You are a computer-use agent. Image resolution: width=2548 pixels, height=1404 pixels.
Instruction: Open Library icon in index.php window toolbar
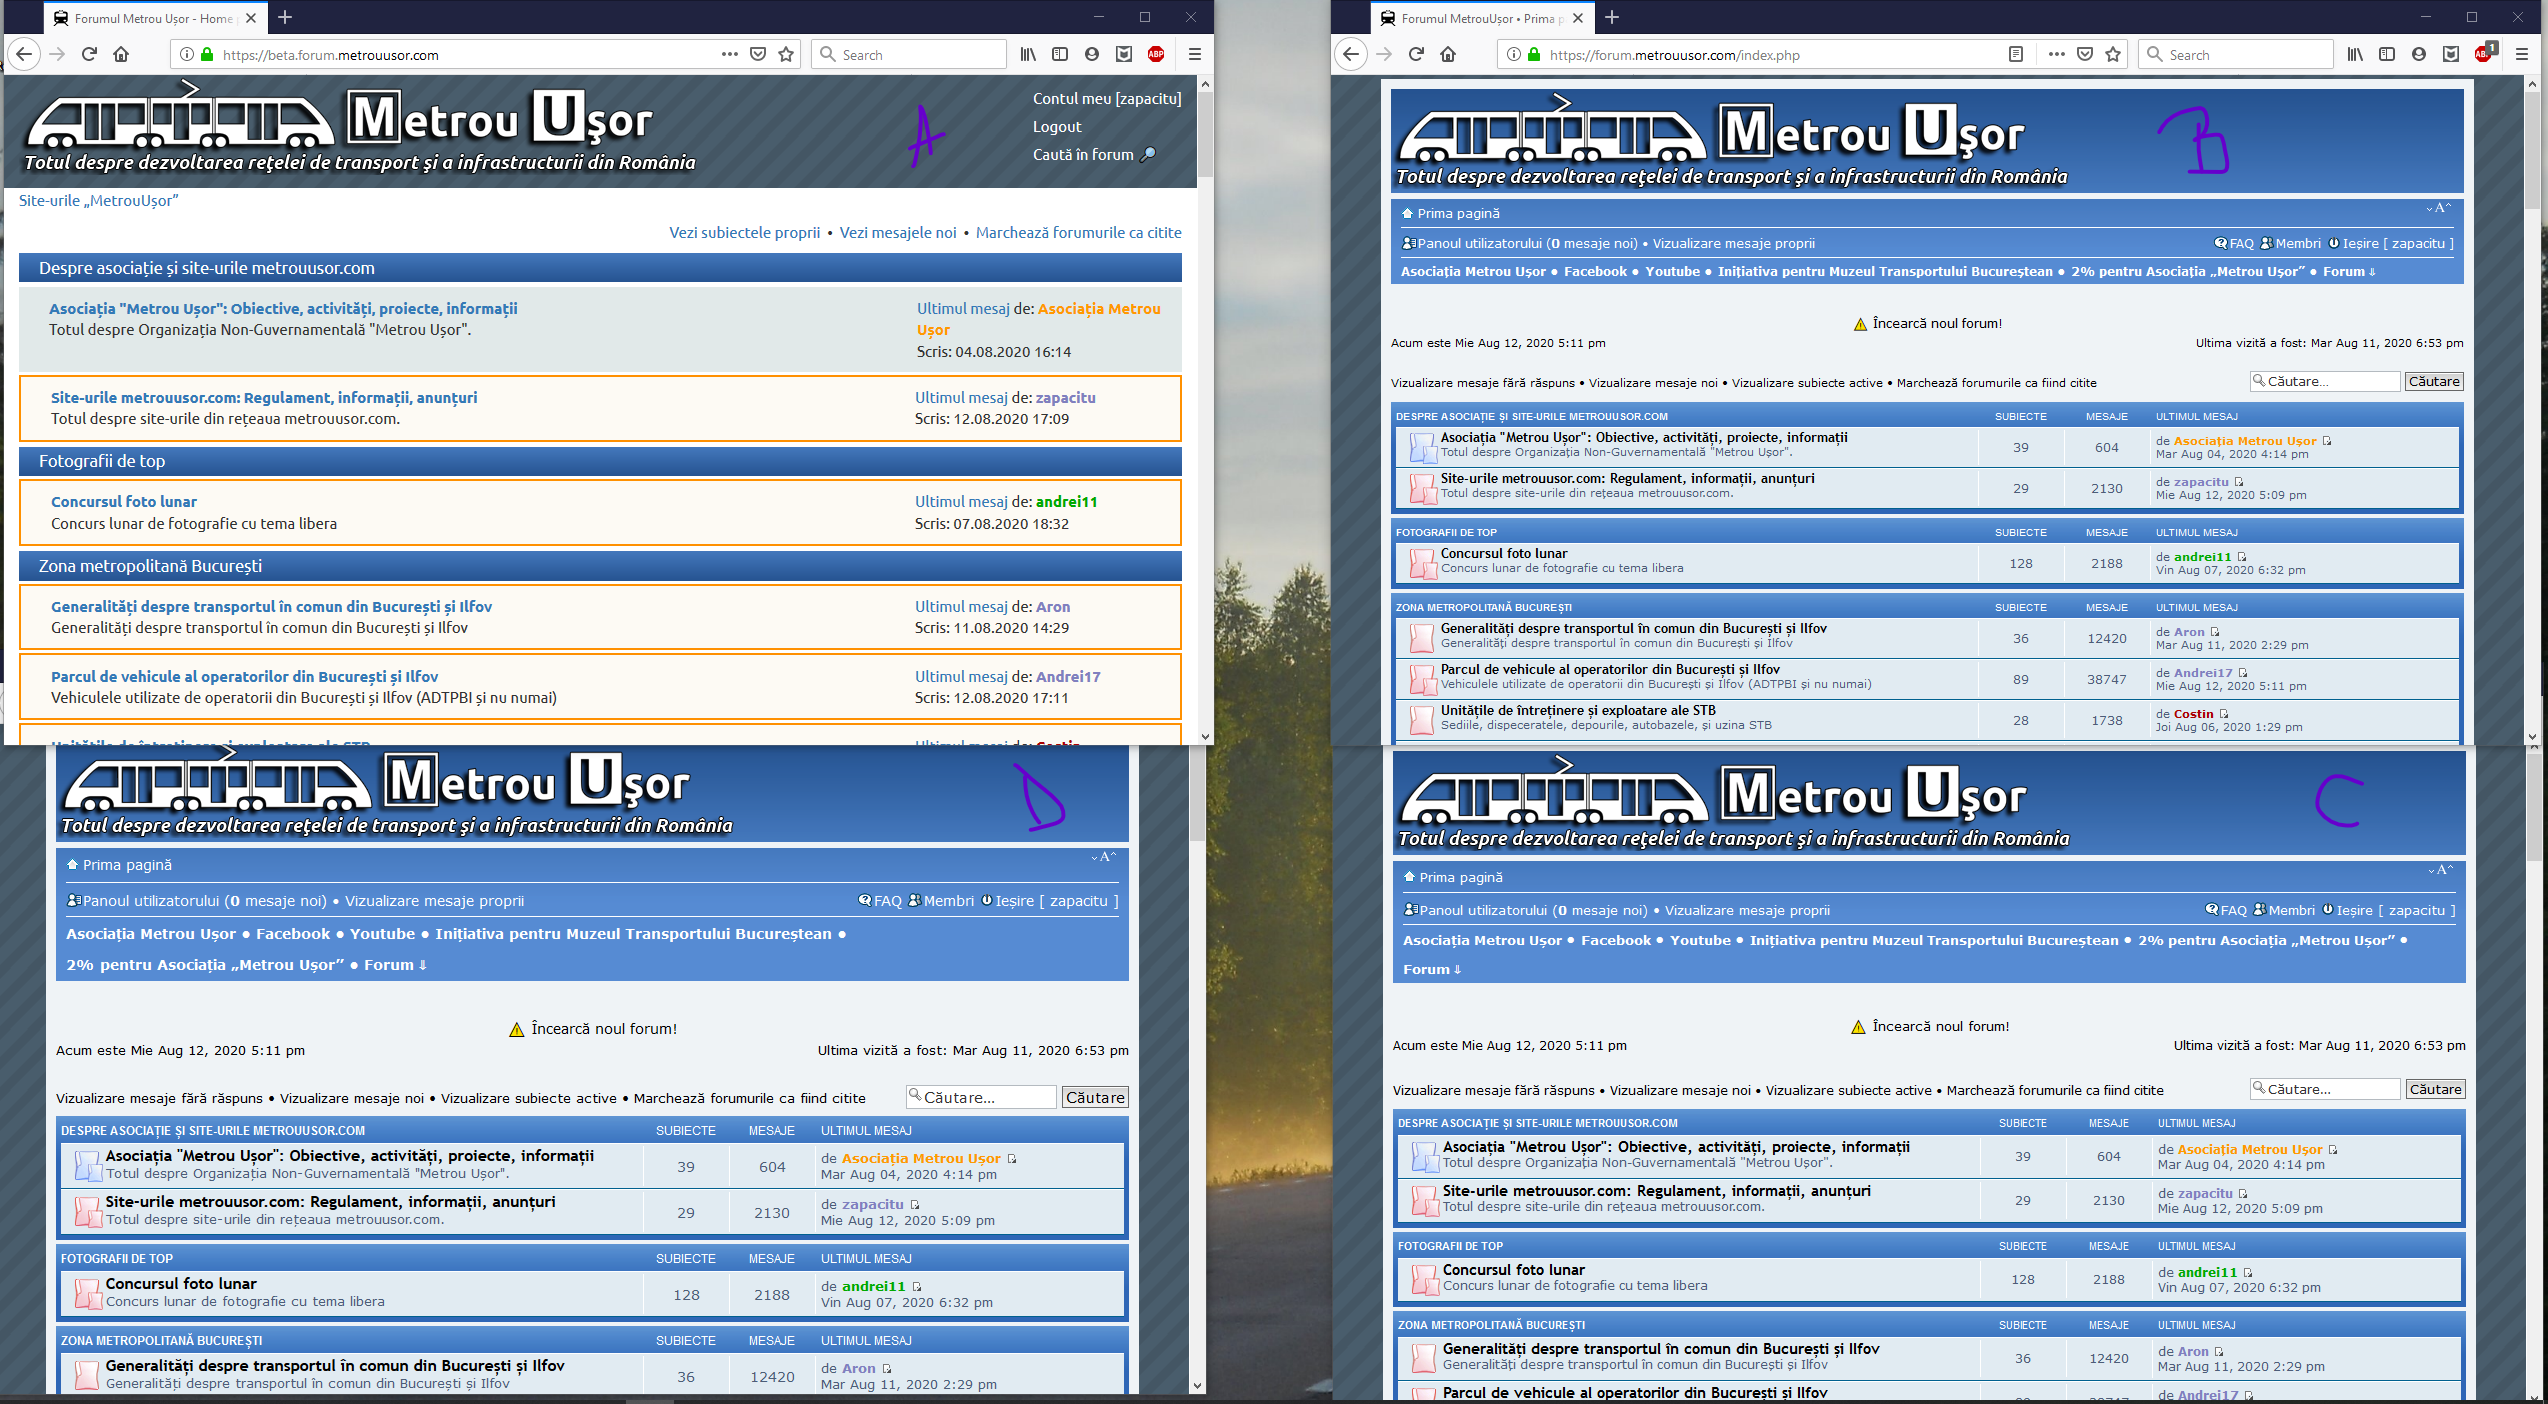[2355, 54]
